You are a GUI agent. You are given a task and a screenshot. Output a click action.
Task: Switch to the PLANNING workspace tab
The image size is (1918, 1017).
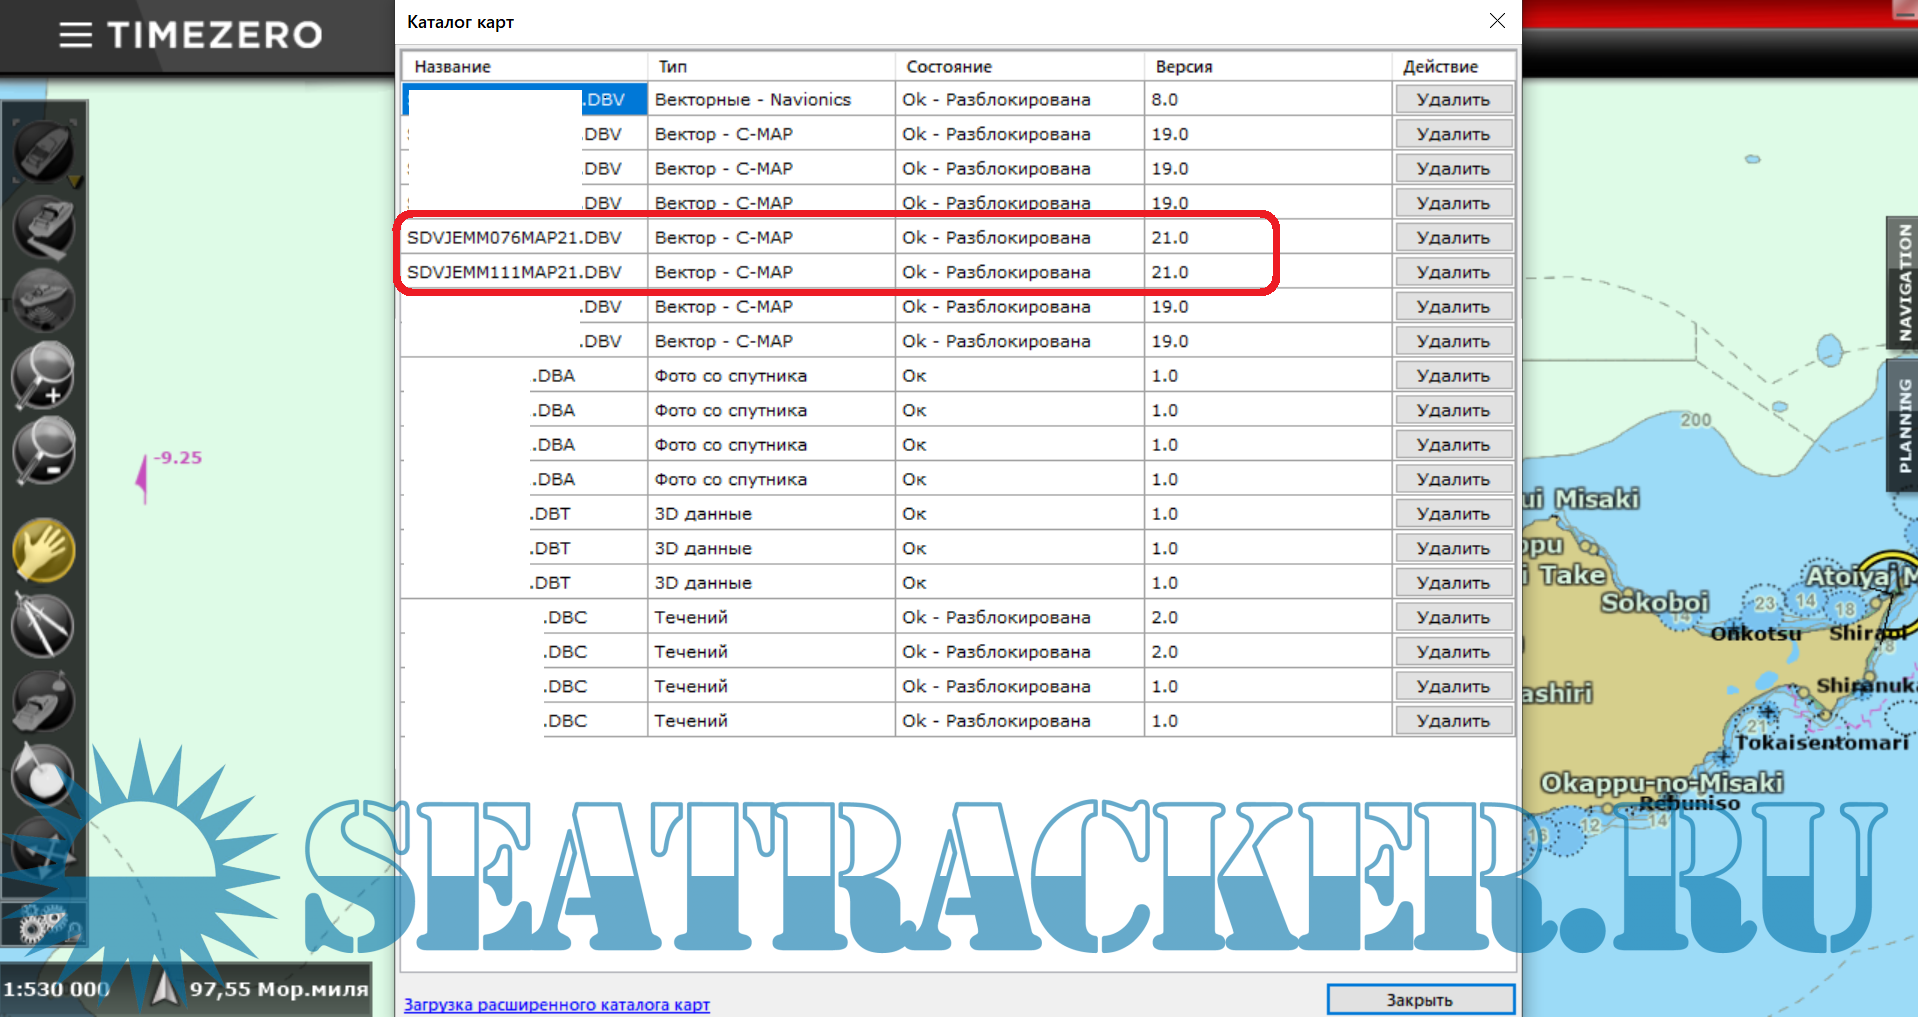[1903, 425]
